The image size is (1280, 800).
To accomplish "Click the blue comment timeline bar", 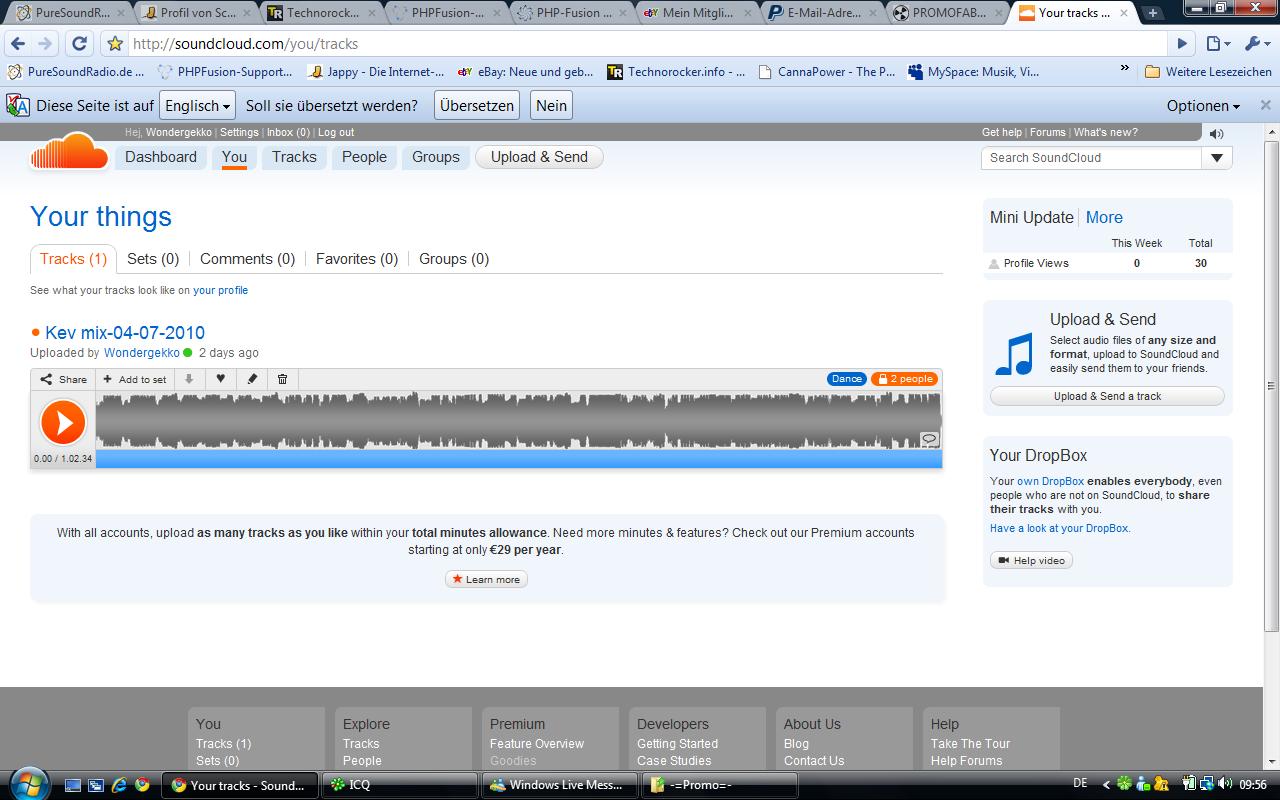I will click(518, 458).
